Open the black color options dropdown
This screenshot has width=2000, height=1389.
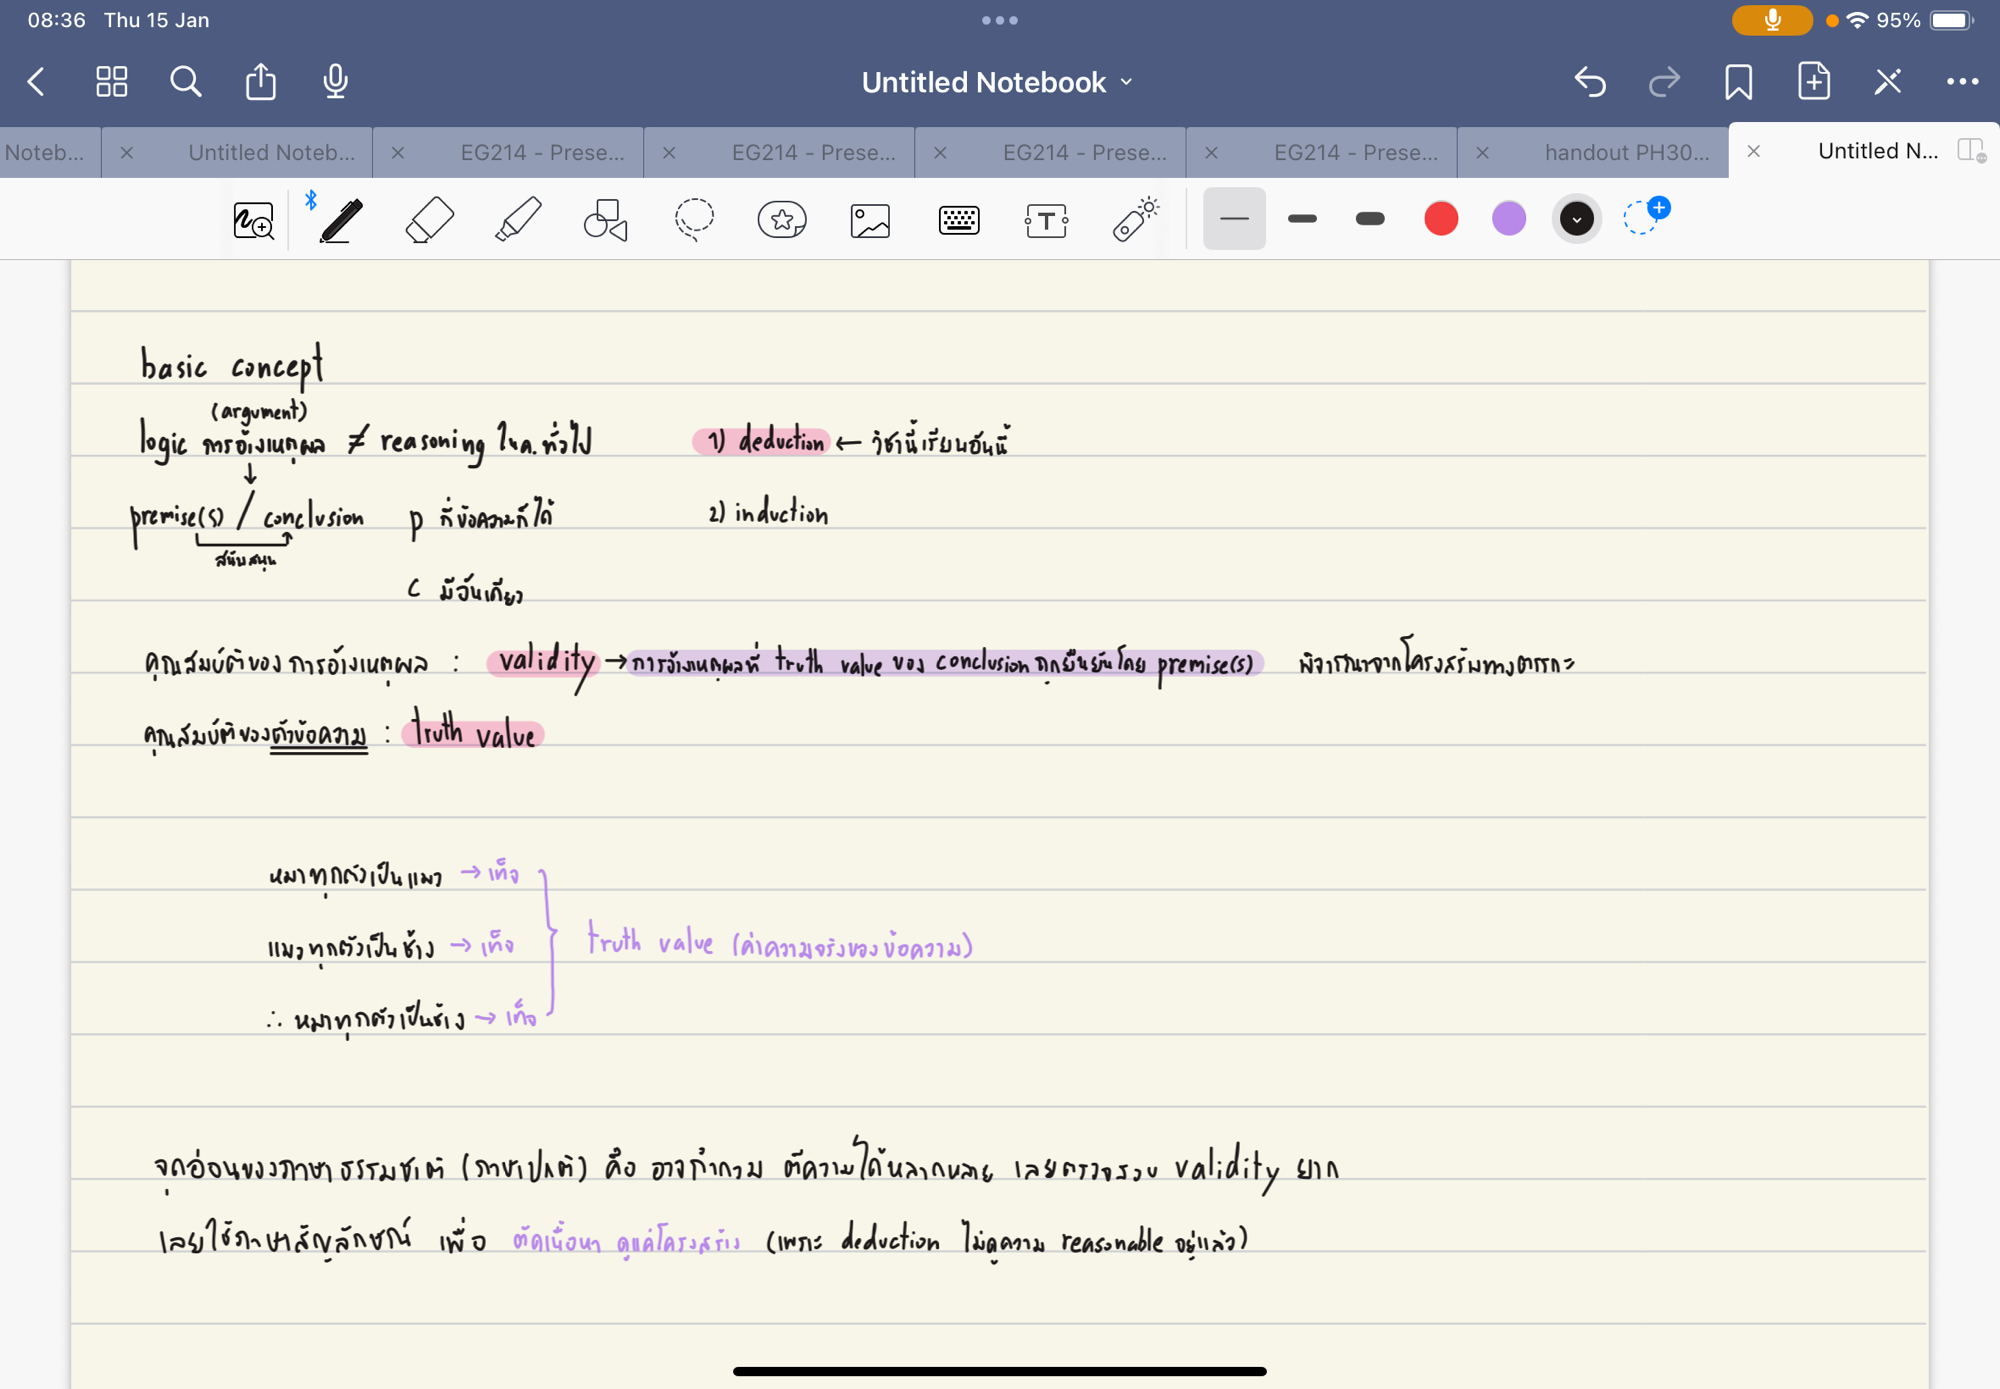pos(1577,218)
